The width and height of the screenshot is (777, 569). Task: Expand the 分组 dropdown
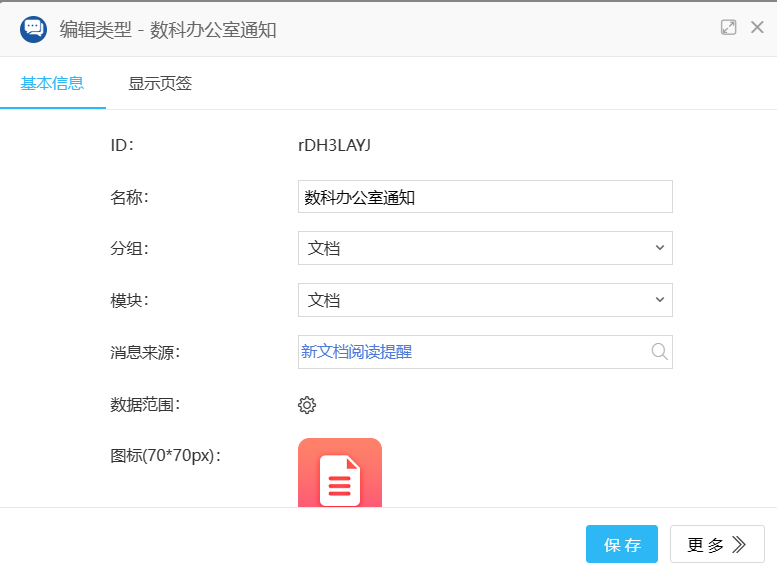pyautogui.click(x=485, y=248)
